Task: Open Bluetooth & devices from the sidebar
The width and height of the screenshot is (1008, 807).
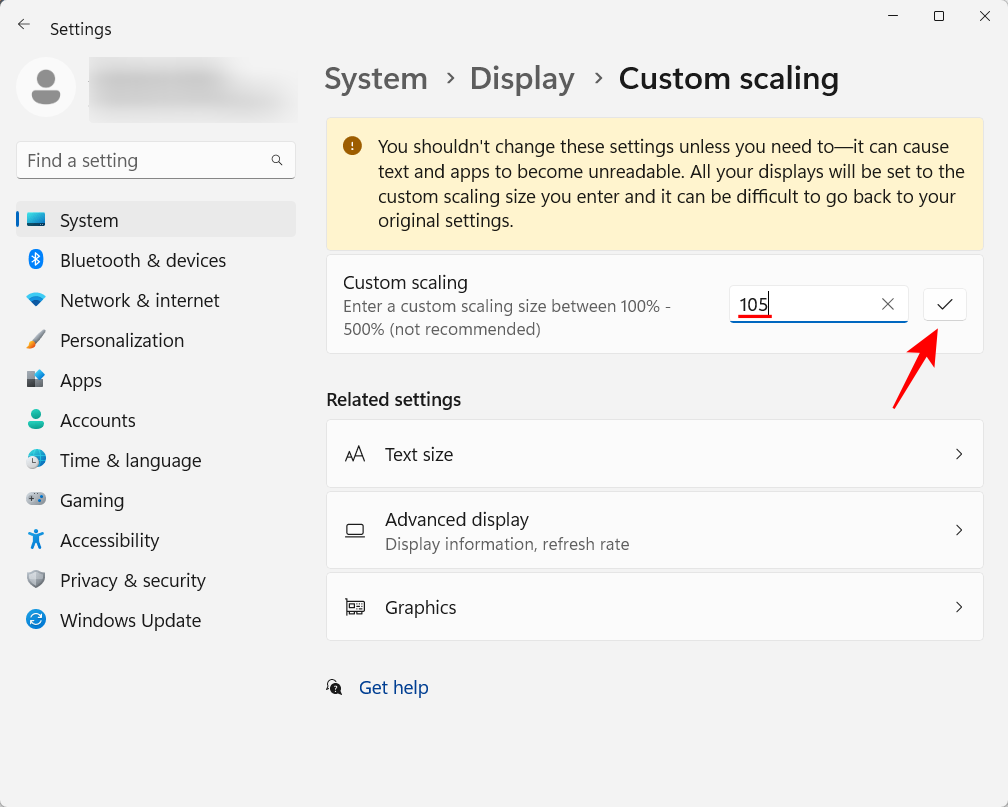Action: (x=35, y=260)
